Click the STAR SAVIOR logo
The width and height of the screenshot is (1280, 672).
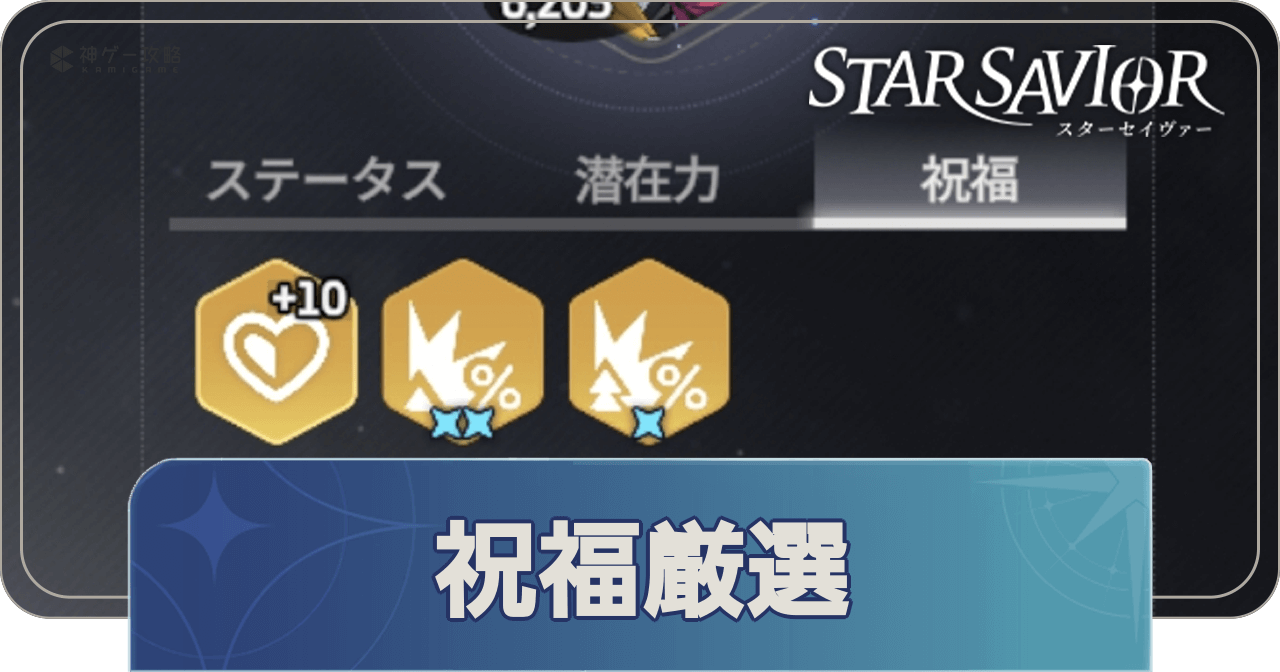coord(1016,80)
